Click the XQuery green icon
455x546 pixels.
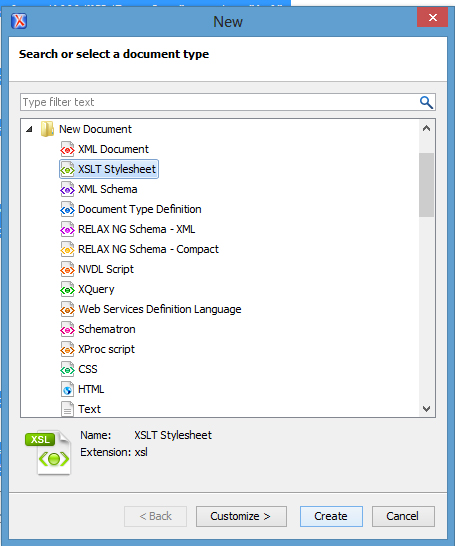[67, 289]
